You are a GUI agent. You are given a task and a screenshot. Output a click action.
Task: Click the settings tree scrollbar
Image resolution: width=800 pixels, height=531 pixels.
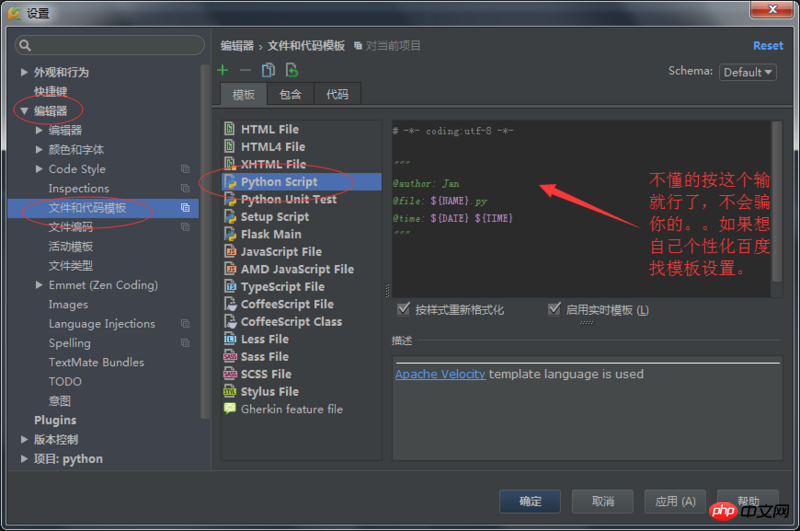pyautogui.click(x=205, y=241)
